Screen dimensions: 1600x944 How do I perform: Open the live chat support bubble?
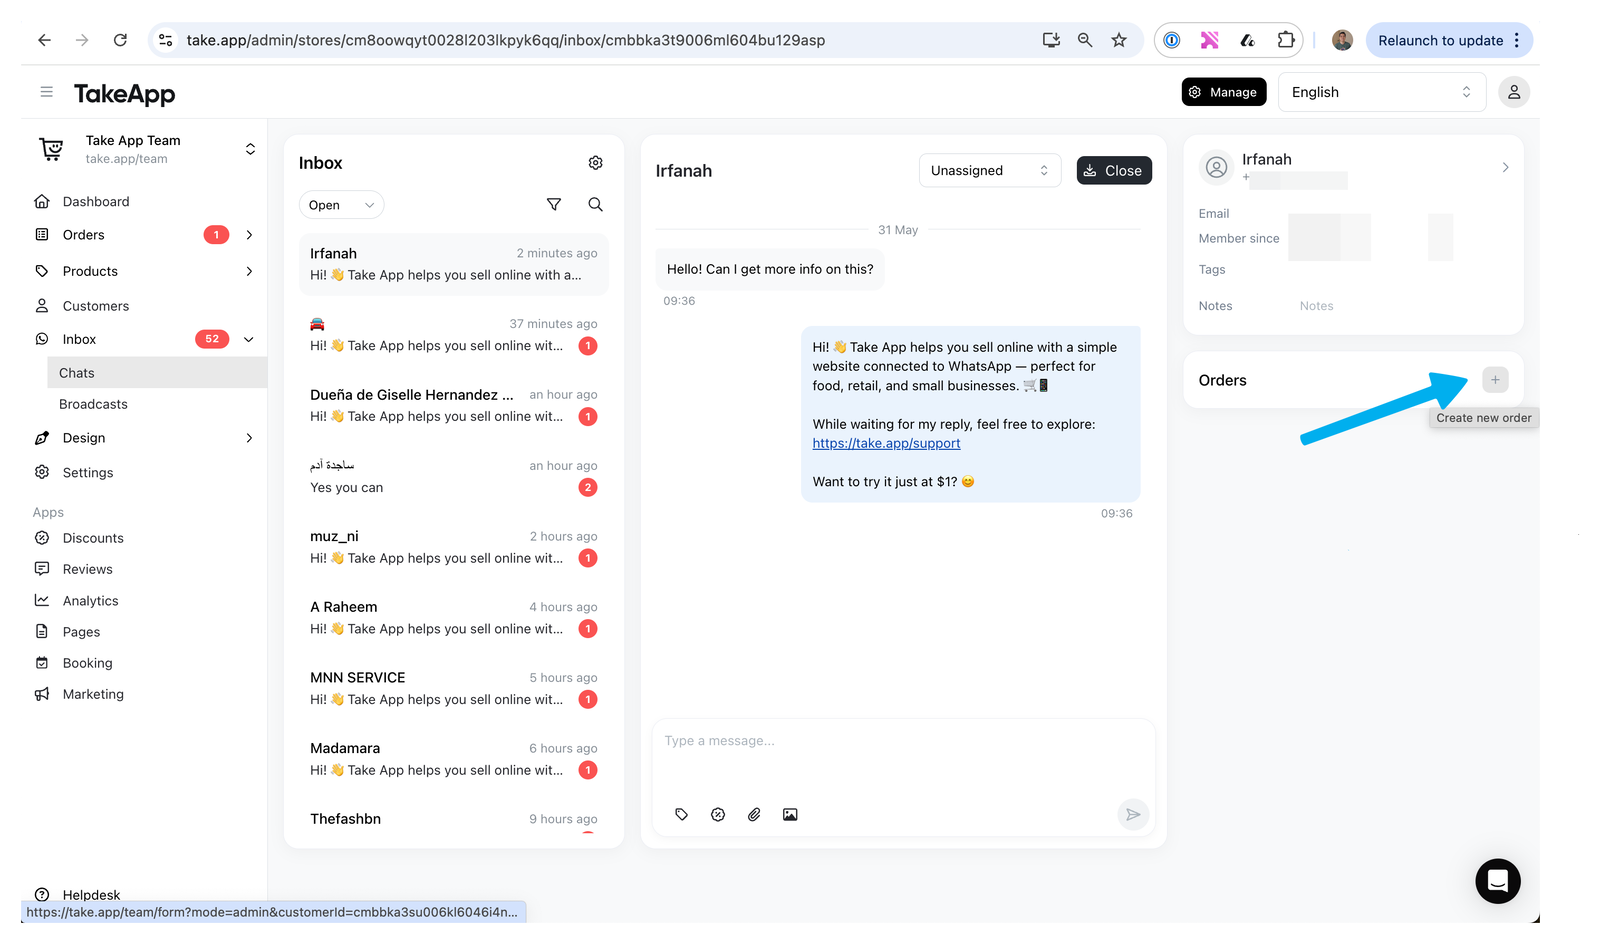pyautogui.click(x=1498, y=881)
